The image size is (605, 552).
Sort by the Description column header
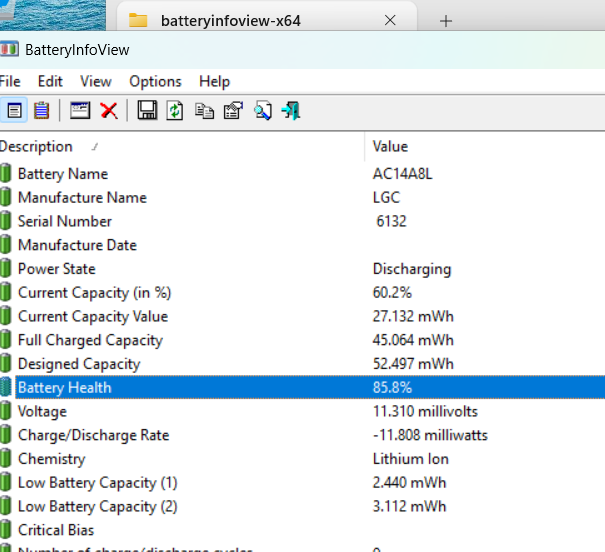tap(182, 146)
